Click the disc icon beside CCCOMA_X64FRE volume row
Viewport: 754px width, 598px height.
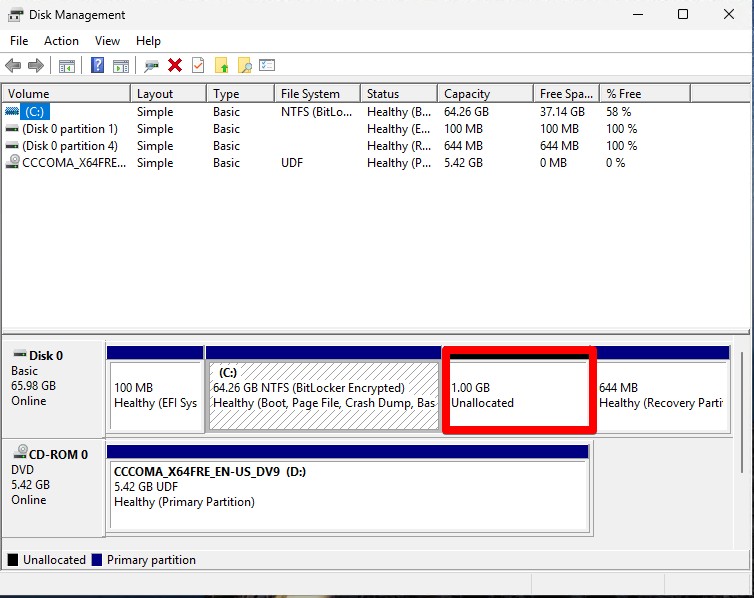[13, 162]
